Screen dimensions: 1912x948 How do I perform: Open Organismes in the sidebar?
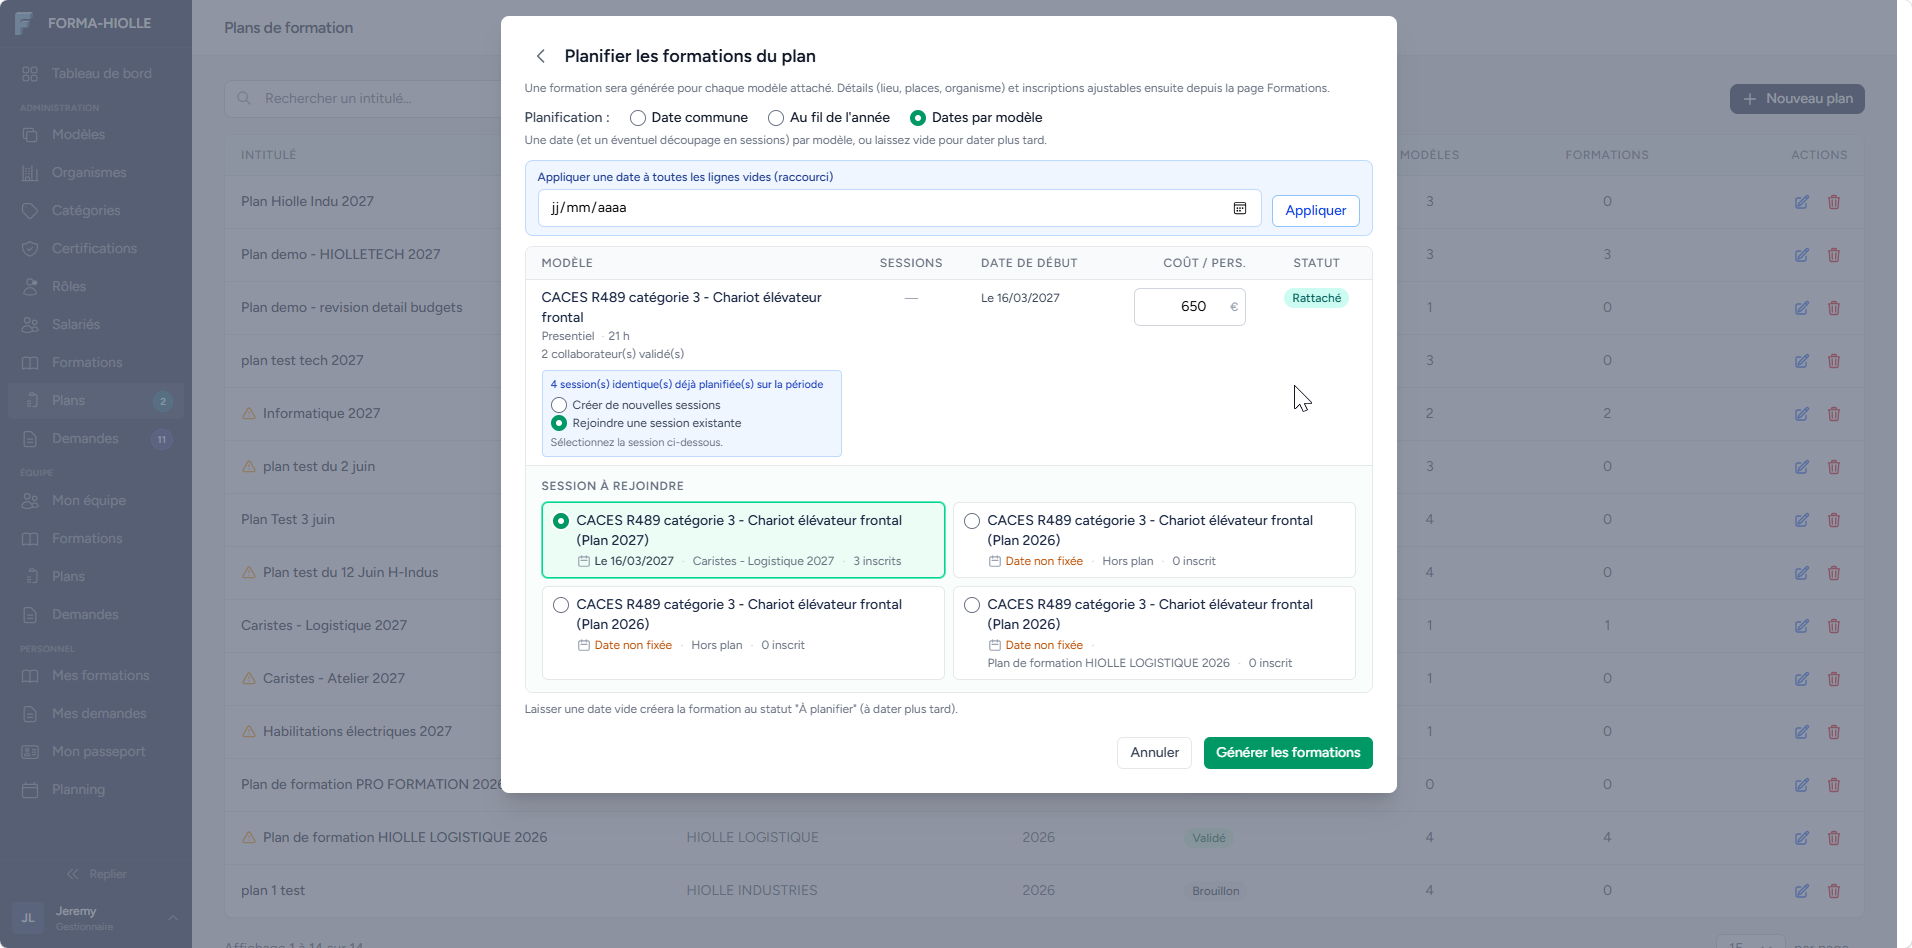(x=96, y=172)
